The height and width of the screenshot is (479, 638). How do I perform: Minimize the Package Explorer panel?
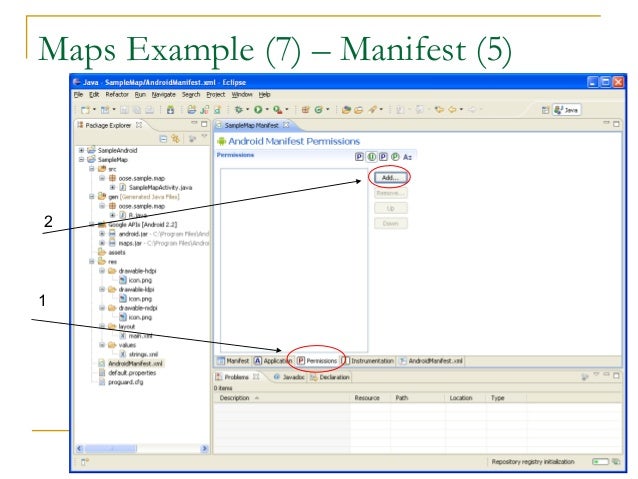pyautogui.click(x=194, y=123)
